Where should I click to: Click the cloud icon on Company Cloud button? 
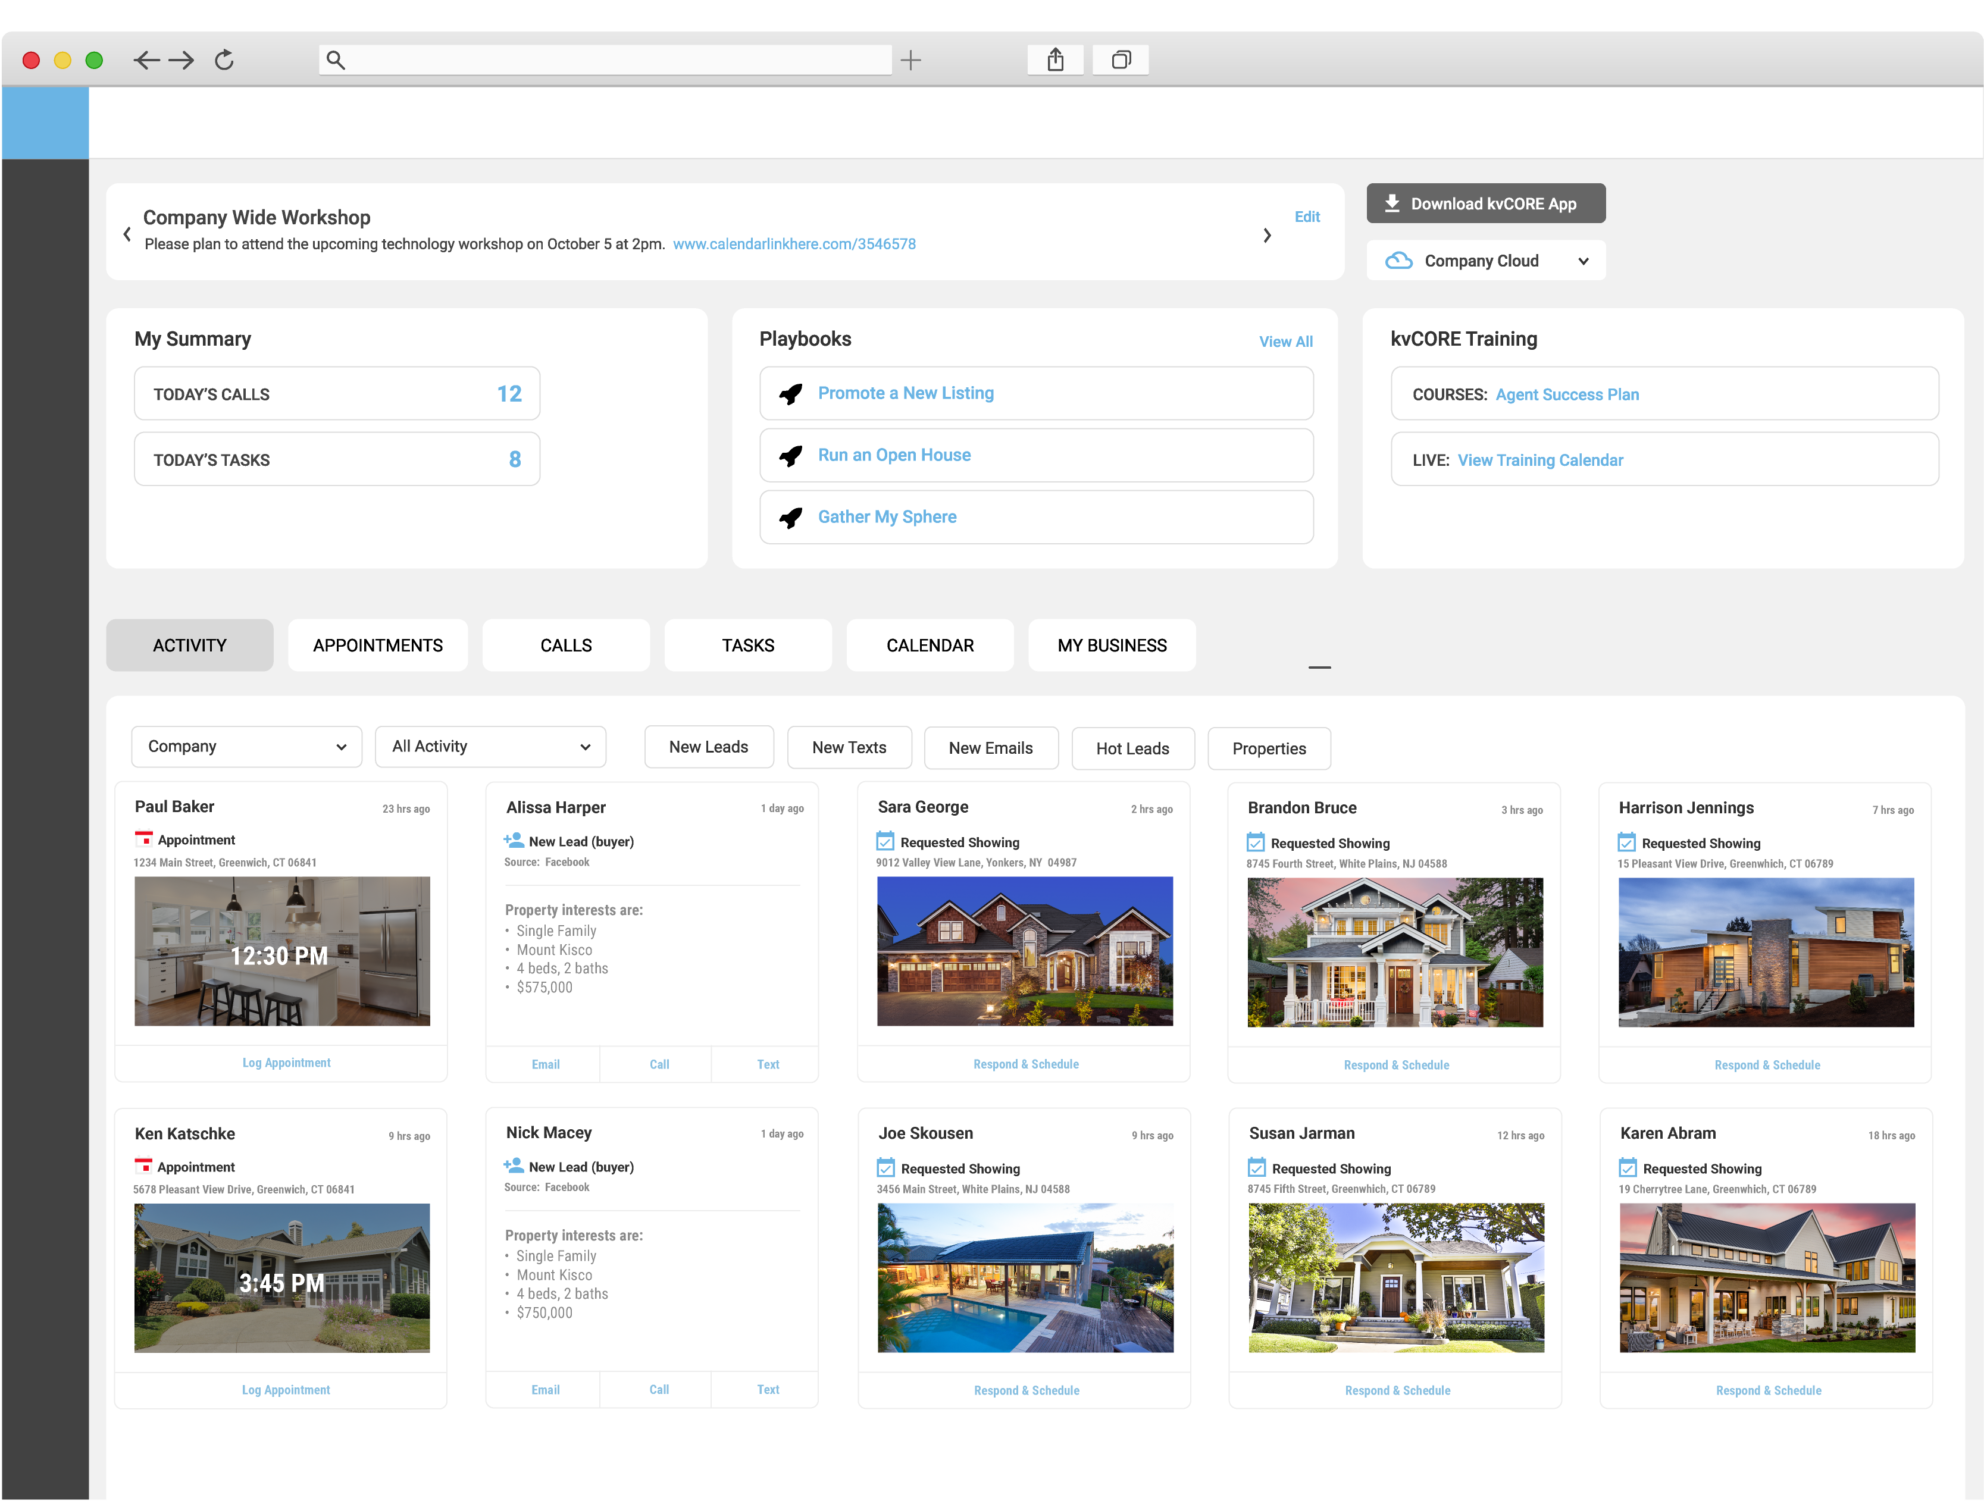point(1399,260)
